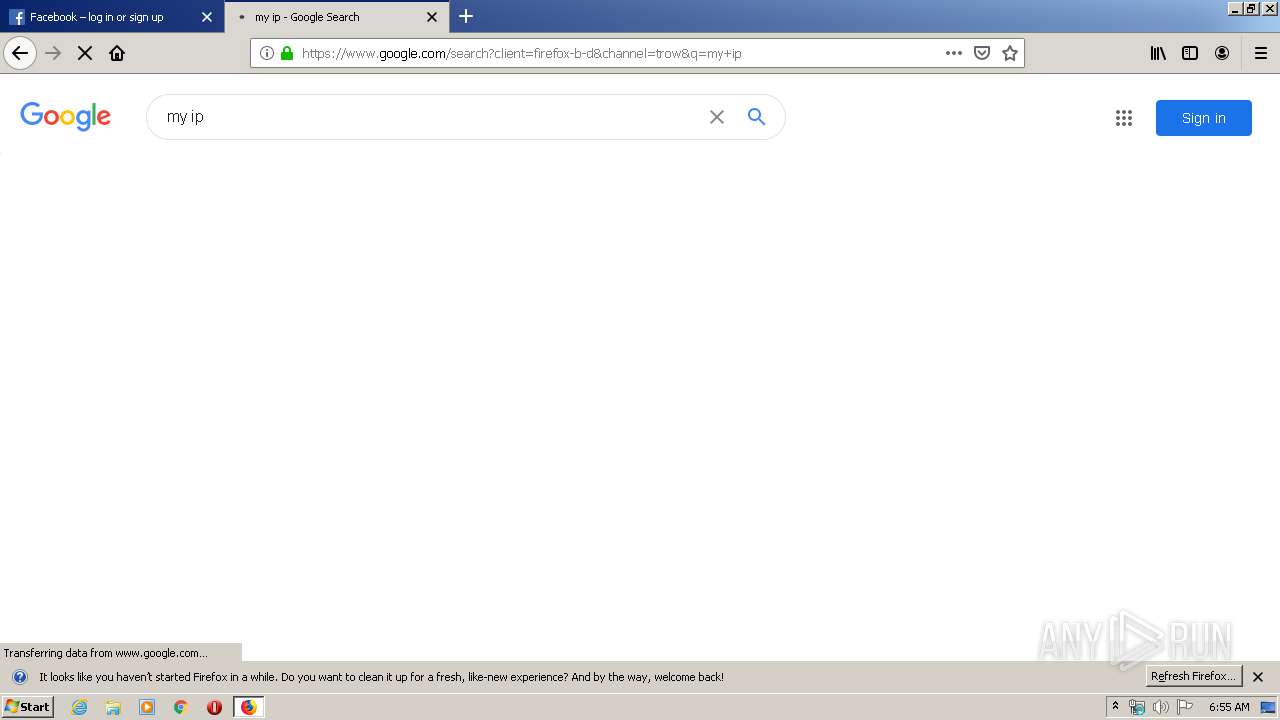The image size is (1280, 720).
Task: Open the Firefox hamburger menu
Action: [1261, 53]
